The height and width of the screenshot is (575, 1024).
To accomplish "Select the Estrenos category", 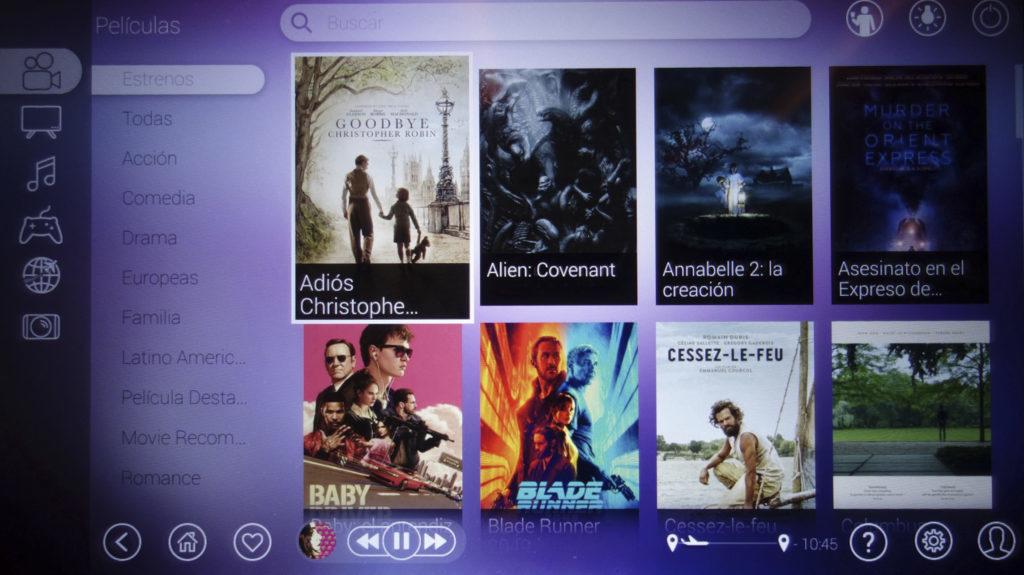I will [178, 79].
